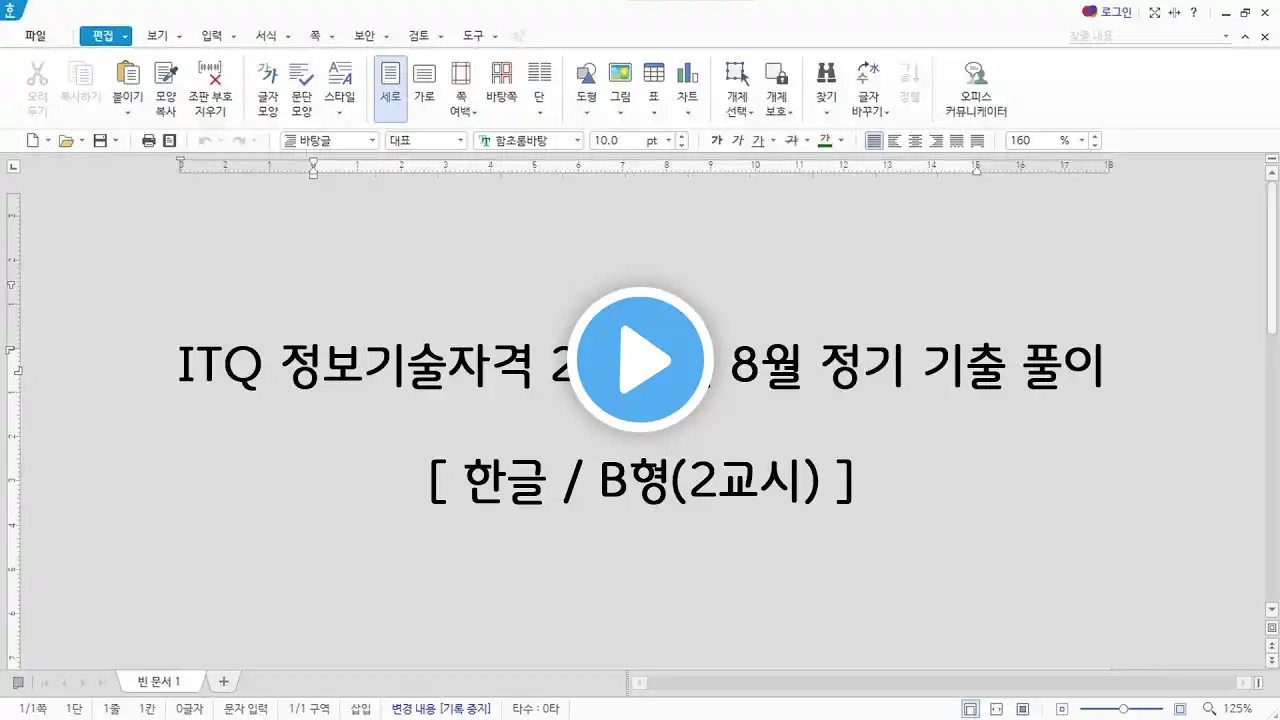Select Portrait (세로) page orientation
This screenshot has height=720, width=1280.
coord(390,88)
